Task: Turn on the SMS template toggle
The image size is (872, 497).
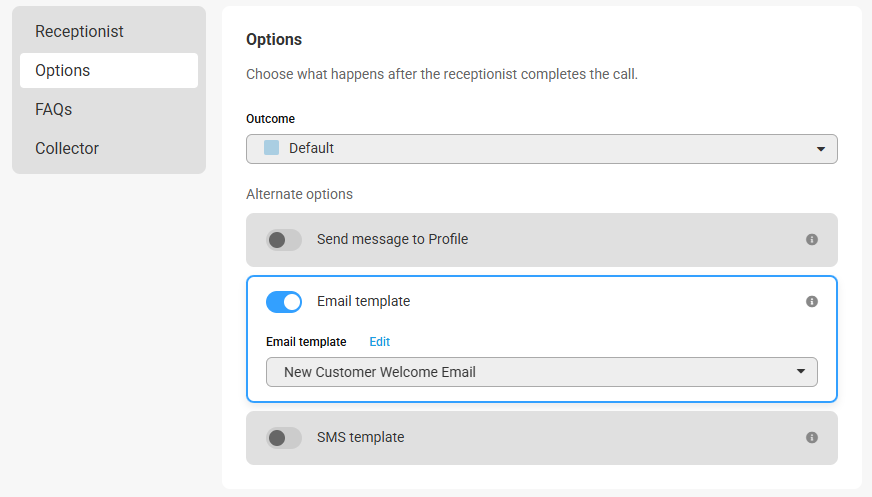Action: pos(284,438)
